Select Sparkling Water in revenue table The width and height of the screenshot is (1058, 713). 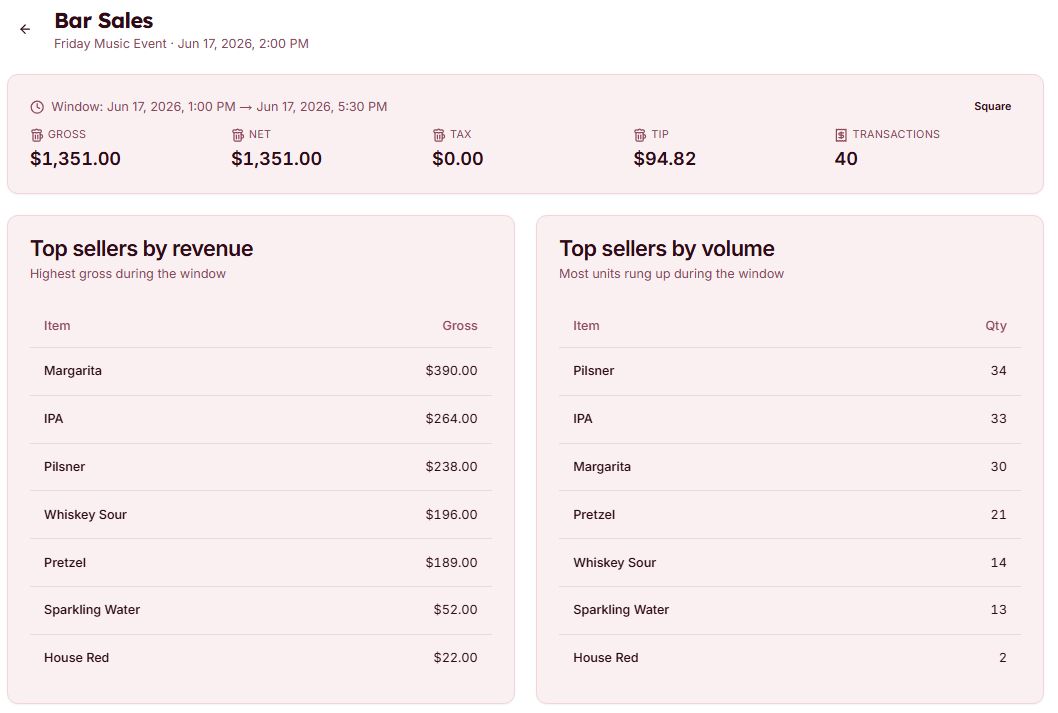(260, 610)
